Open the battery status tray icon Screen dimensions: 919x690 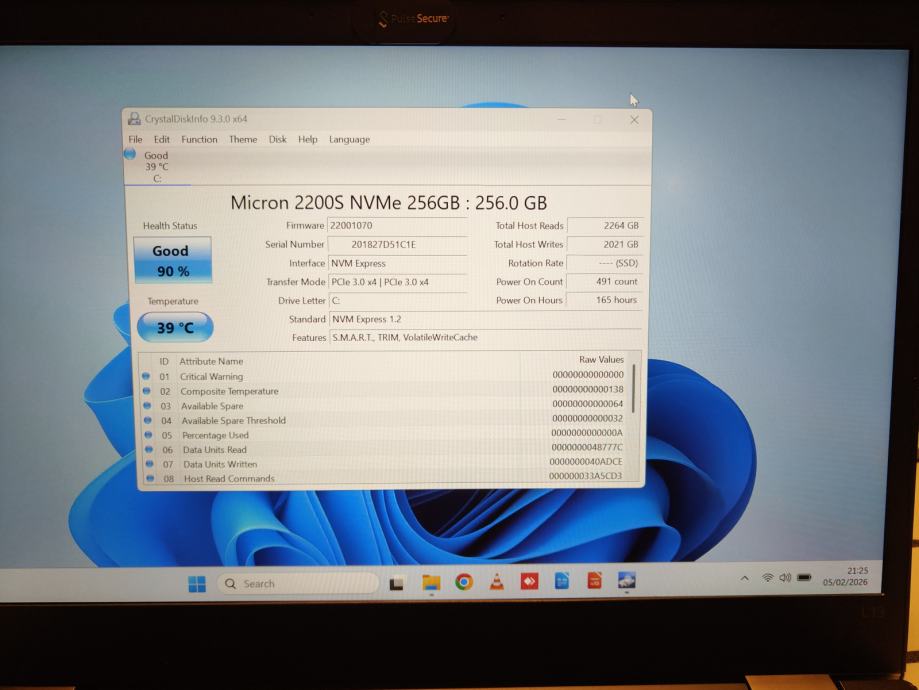point(804,578)
